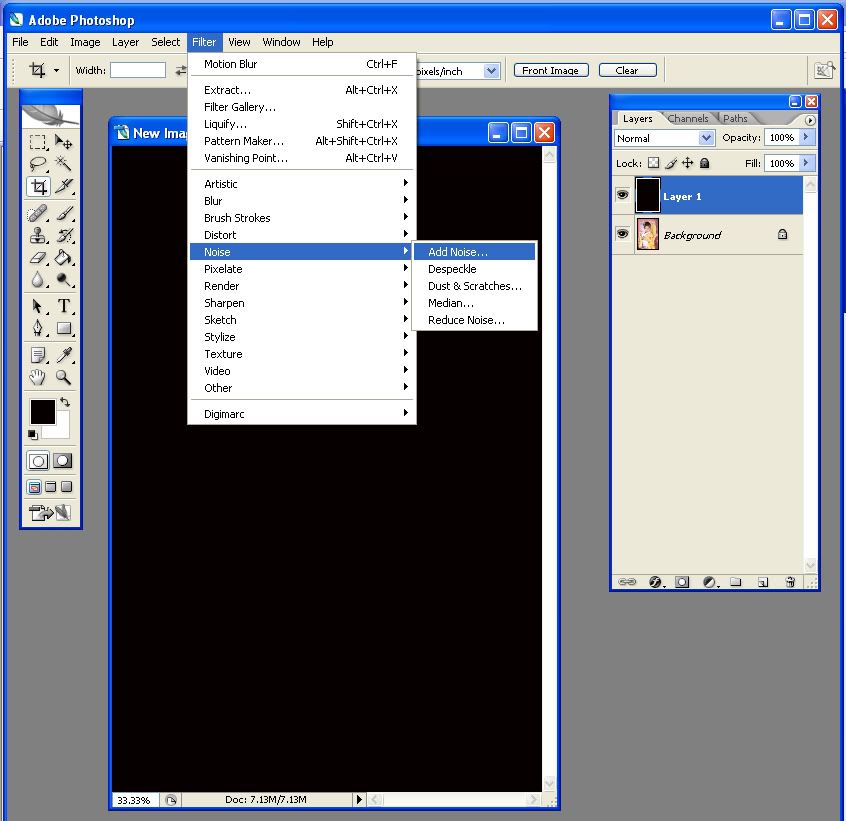Expand the Fill percentage arrow

pyautogui.click(x=806, y=163)
